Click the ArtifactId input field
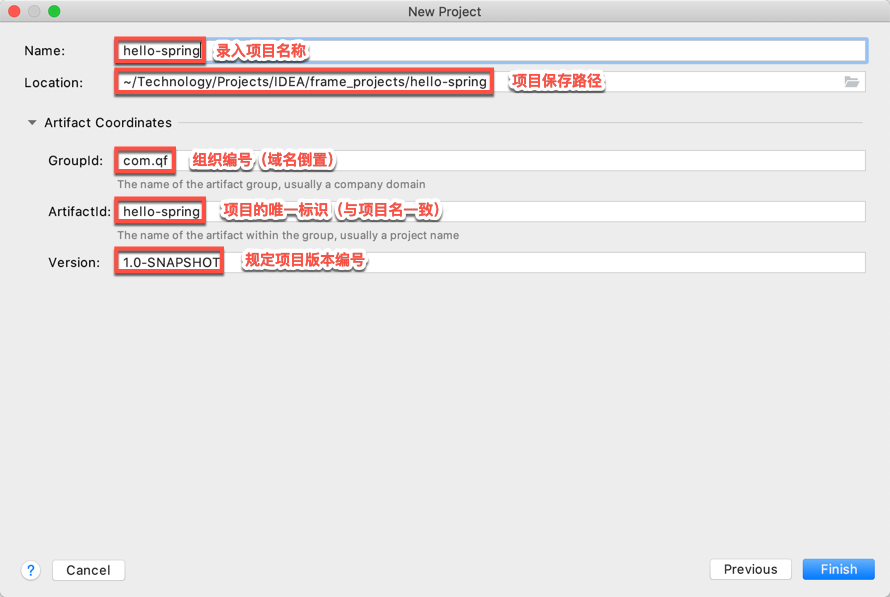The width and height of the screenshot is (890, 597). pos(492,211)
